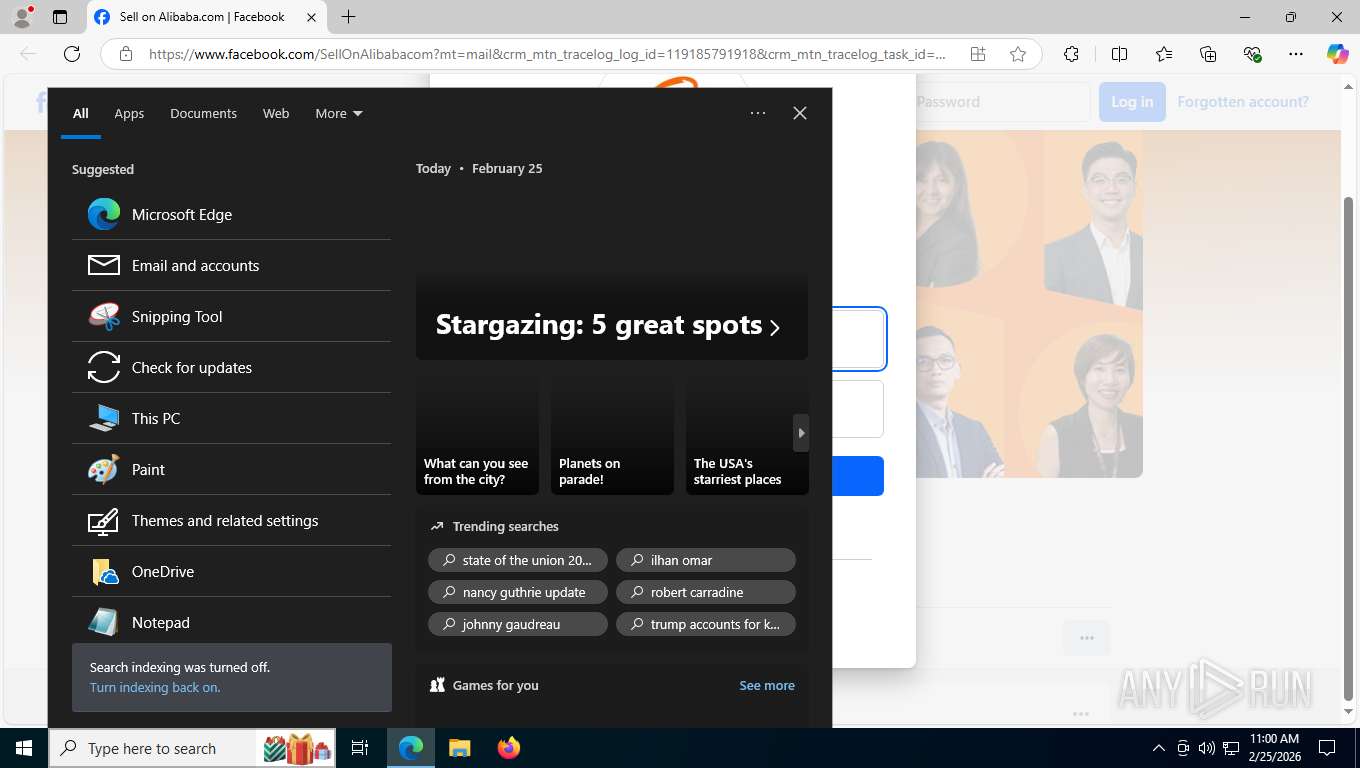Select the All search filter tab

(x=80, y=113)
